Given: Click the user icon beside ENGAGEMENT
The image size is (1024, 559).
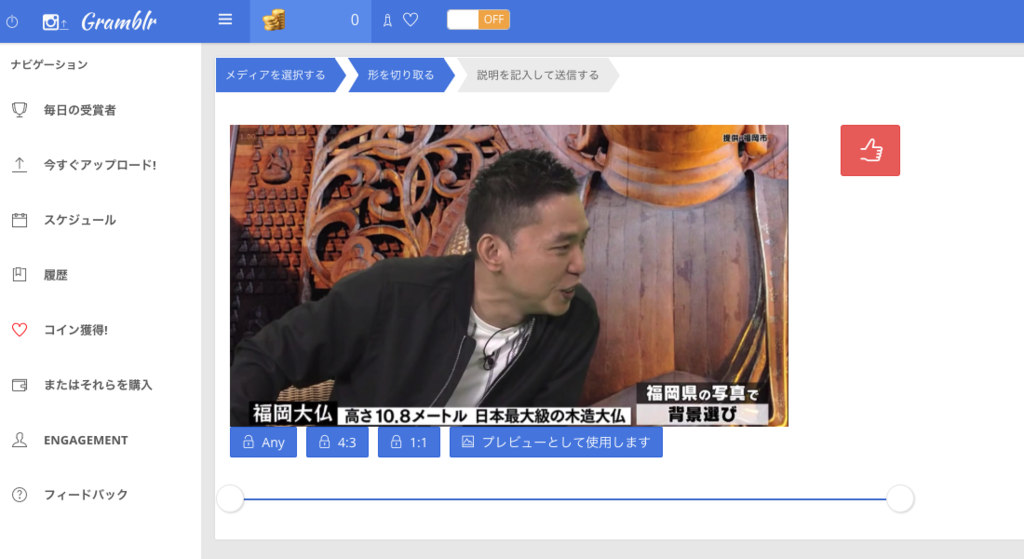Looking at the screenshot, I should [x=20, y=440].
